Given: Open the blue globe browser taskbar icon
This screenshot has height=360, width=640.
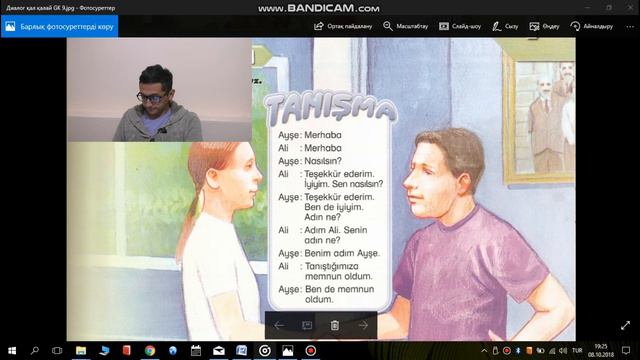Looking at the screenshot, I should [173, 351].
